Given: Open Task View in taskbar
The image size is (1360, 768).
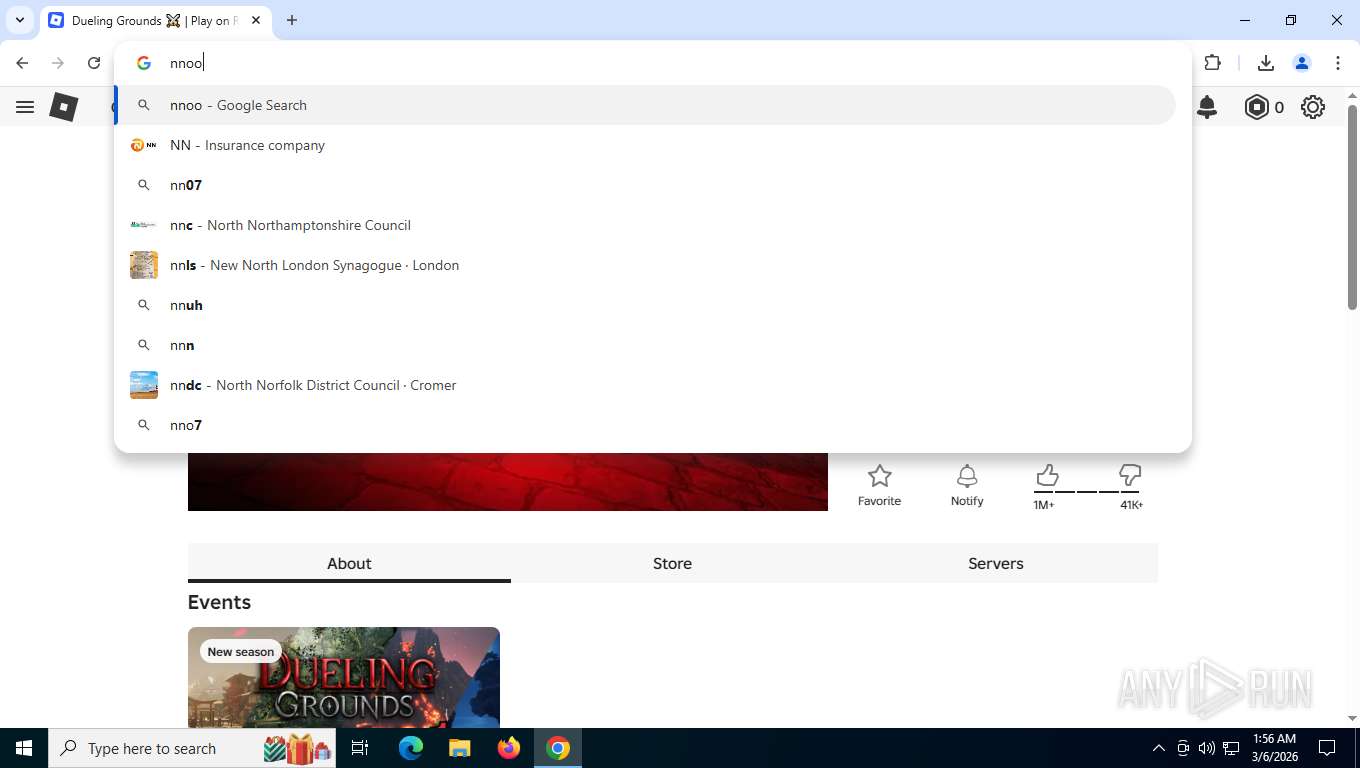Looking at the screenshot, I should (x=360, y=748).
